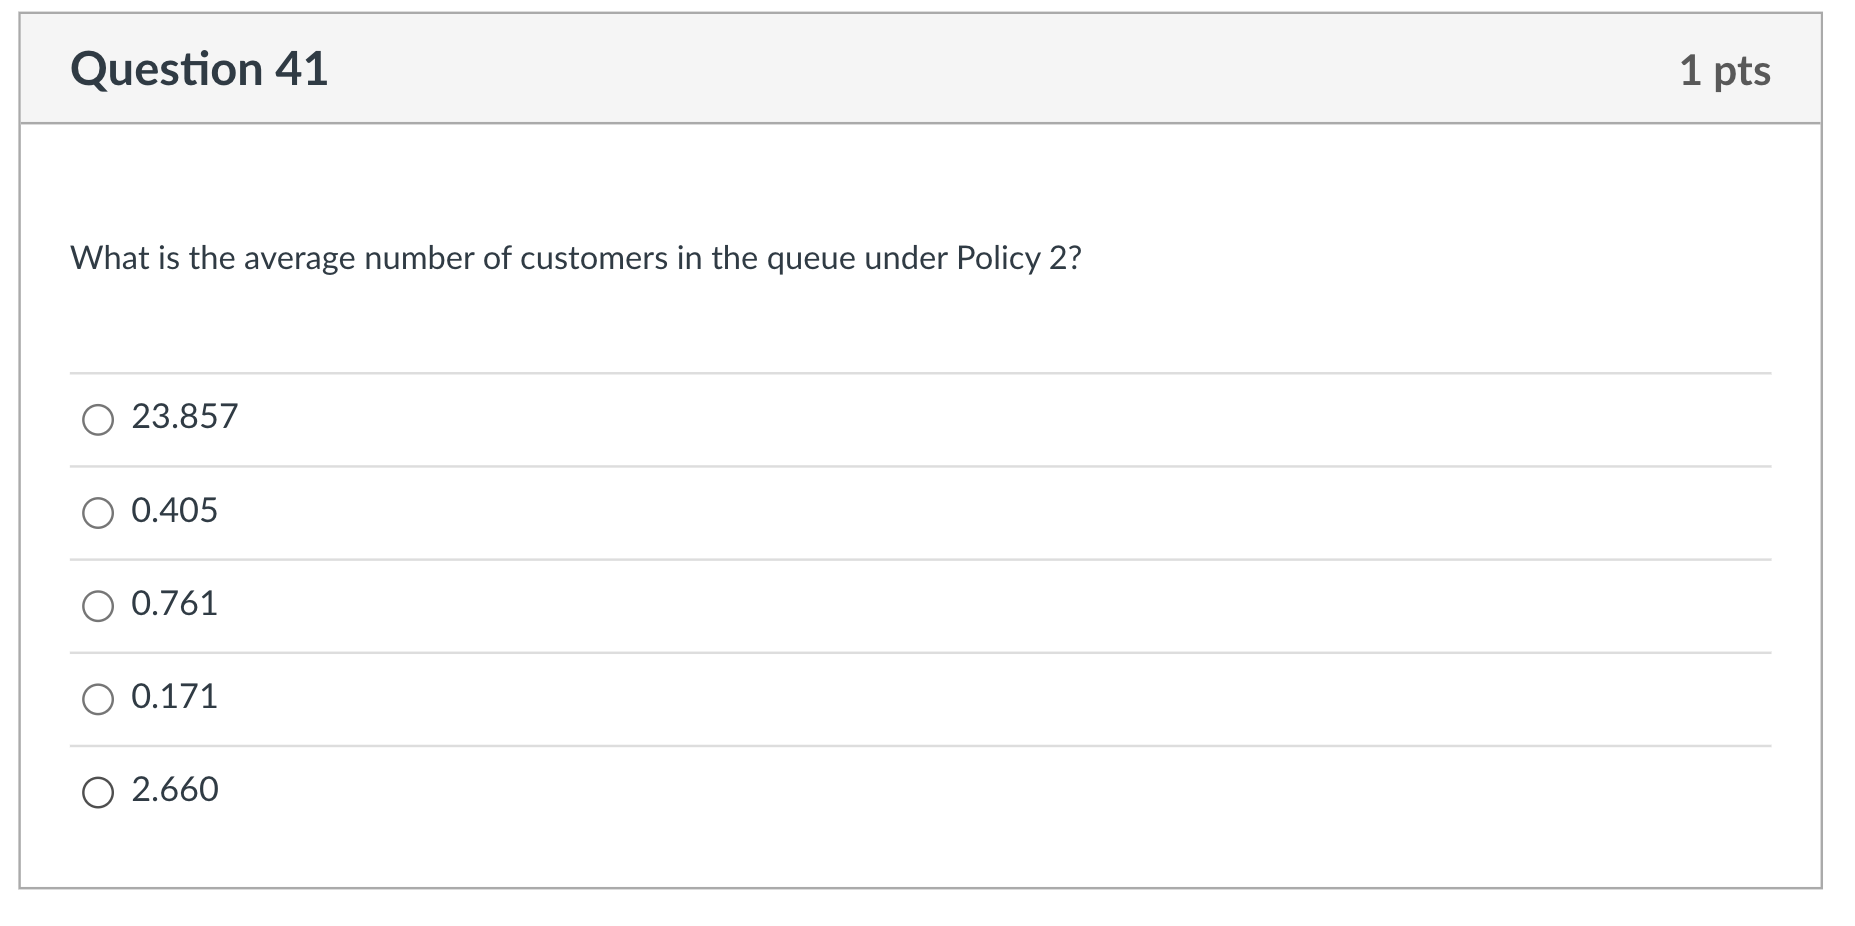Image resolution: width=1855 pixels, height=926 pixels.
Task: Click the 0.171 answer label text
Action: click(174, 696)
